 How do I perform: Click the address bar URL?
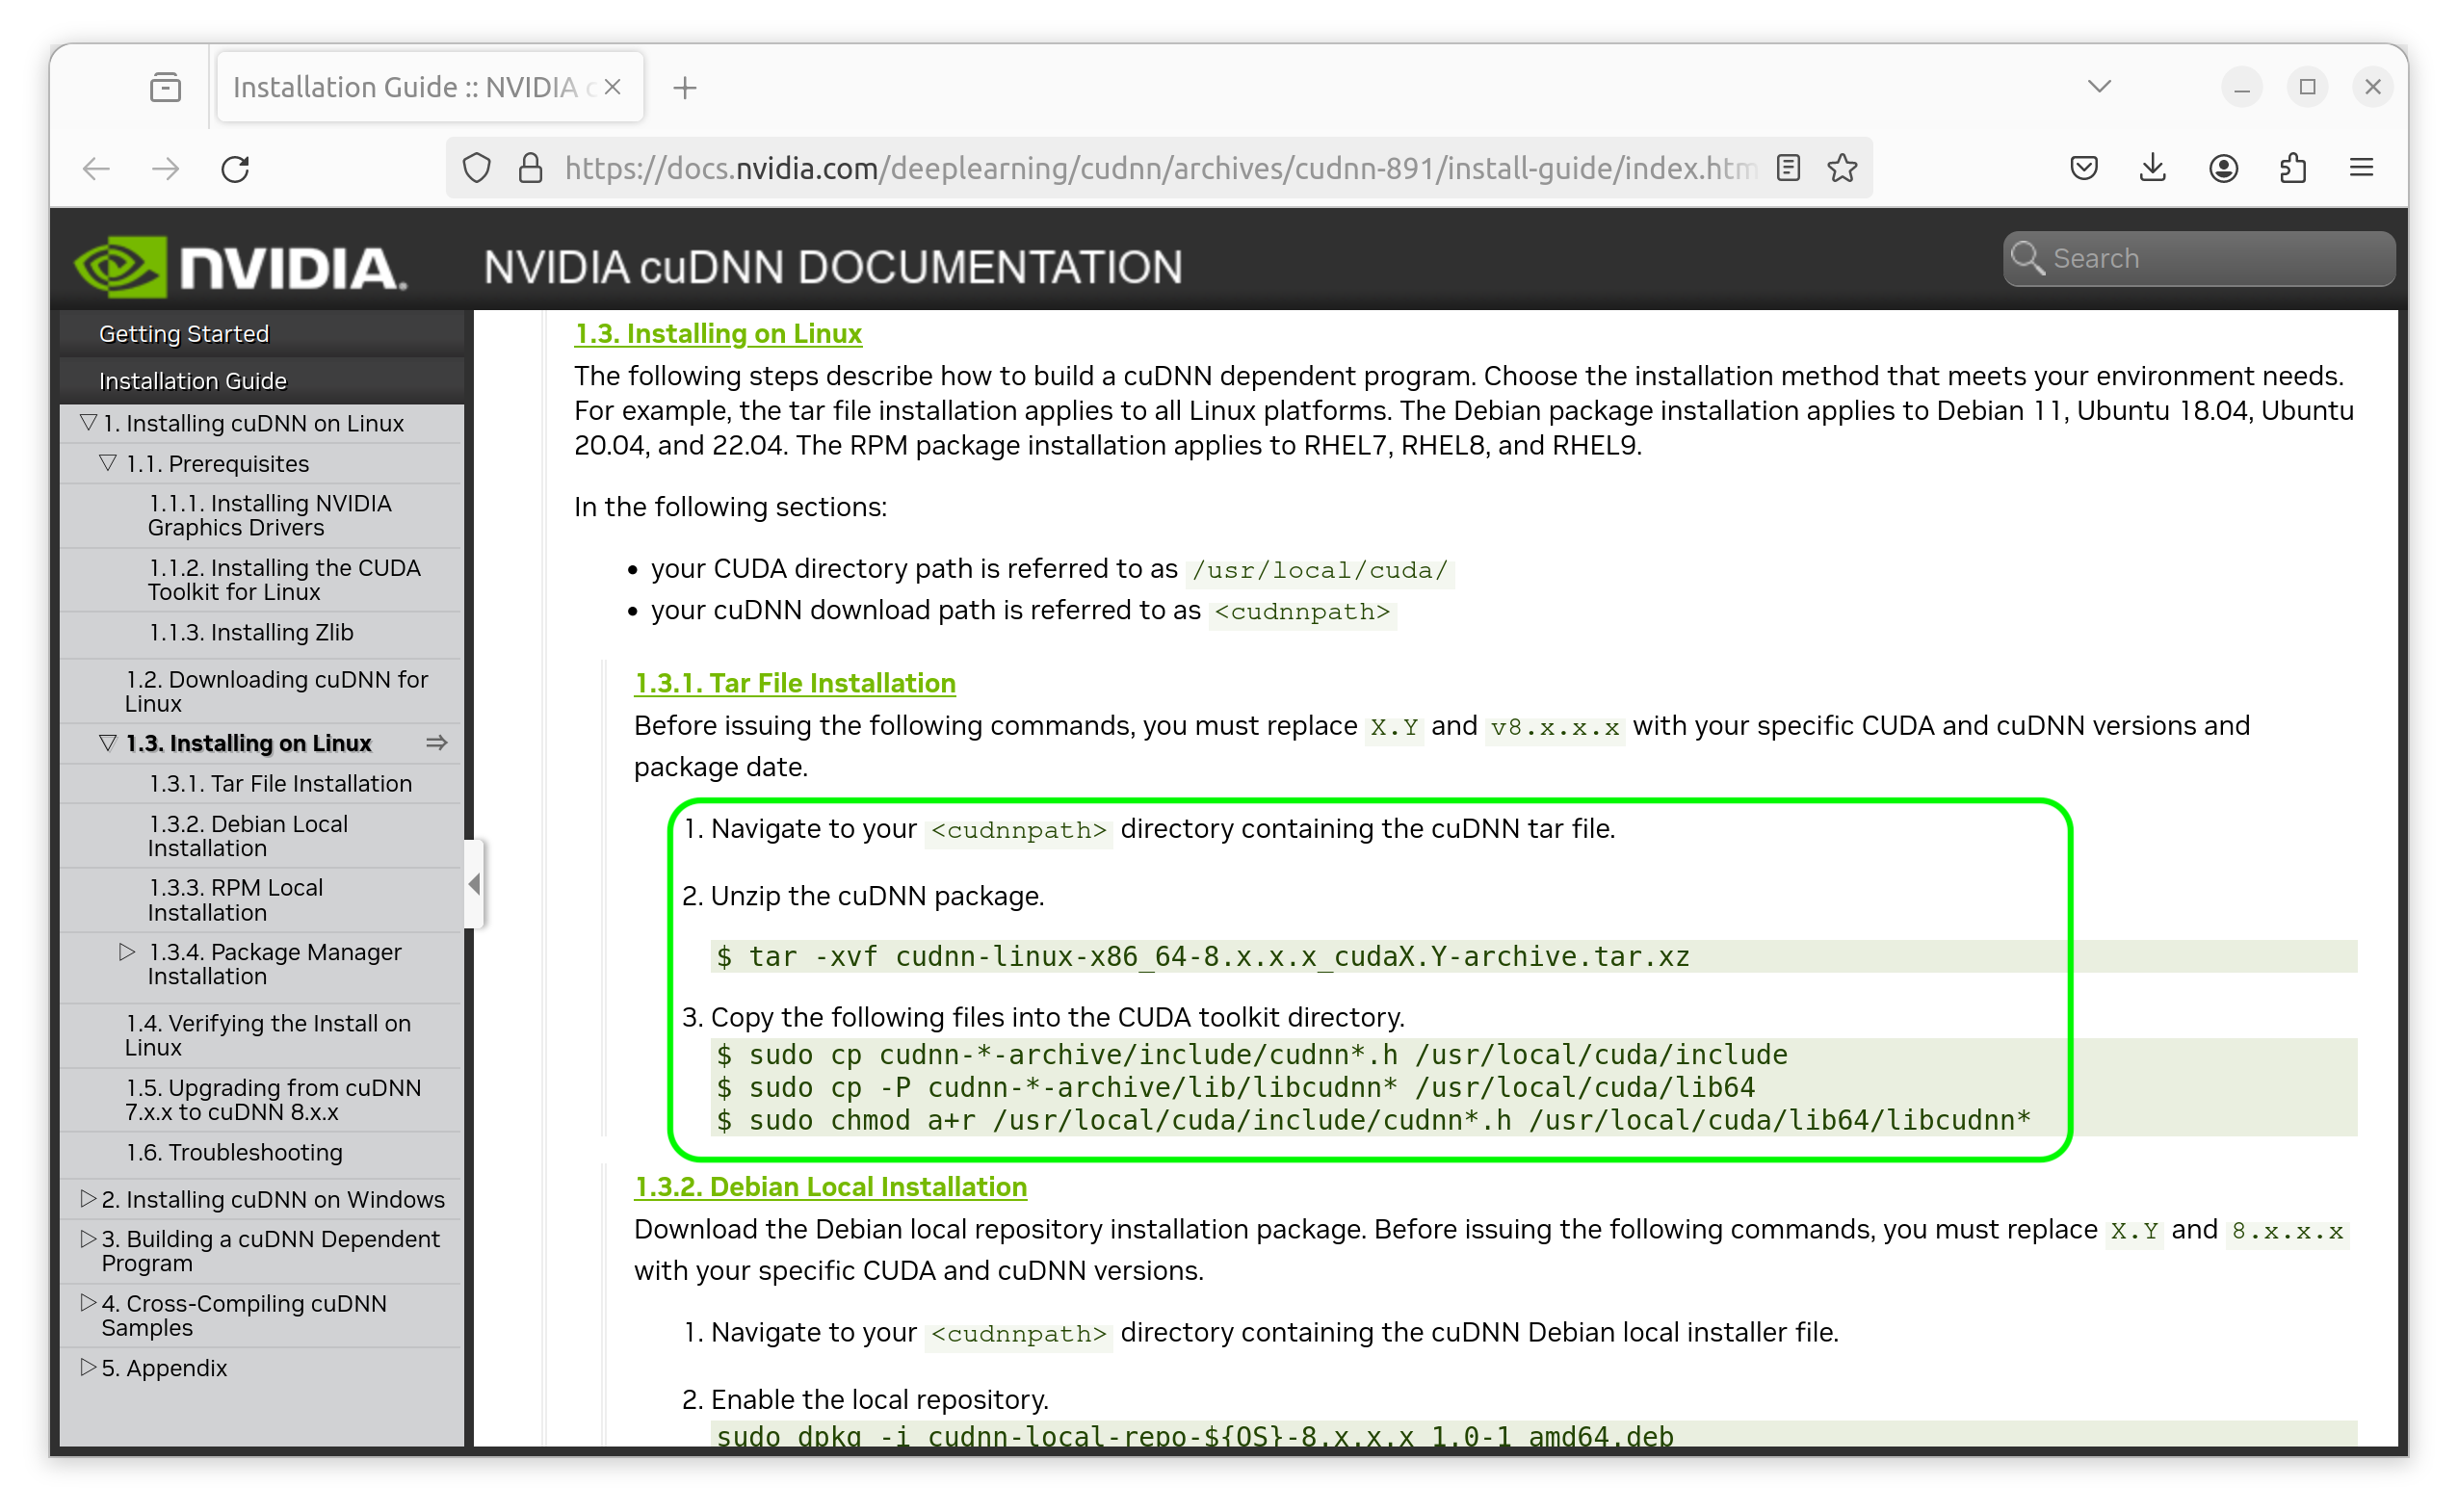coord(1160,168)
